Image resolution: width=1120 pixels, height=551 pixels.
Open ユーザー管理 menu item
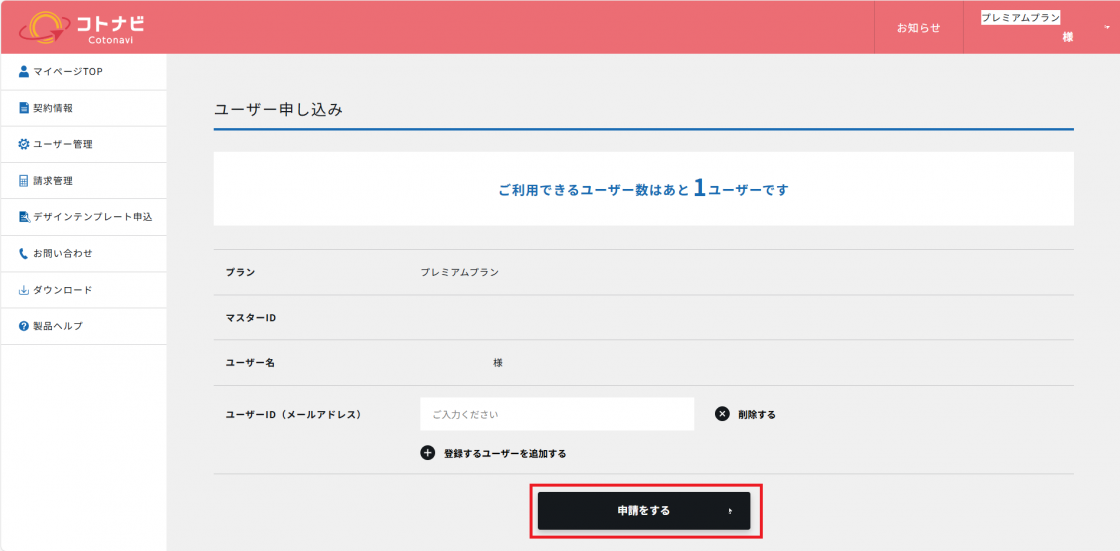coord(63,144)
